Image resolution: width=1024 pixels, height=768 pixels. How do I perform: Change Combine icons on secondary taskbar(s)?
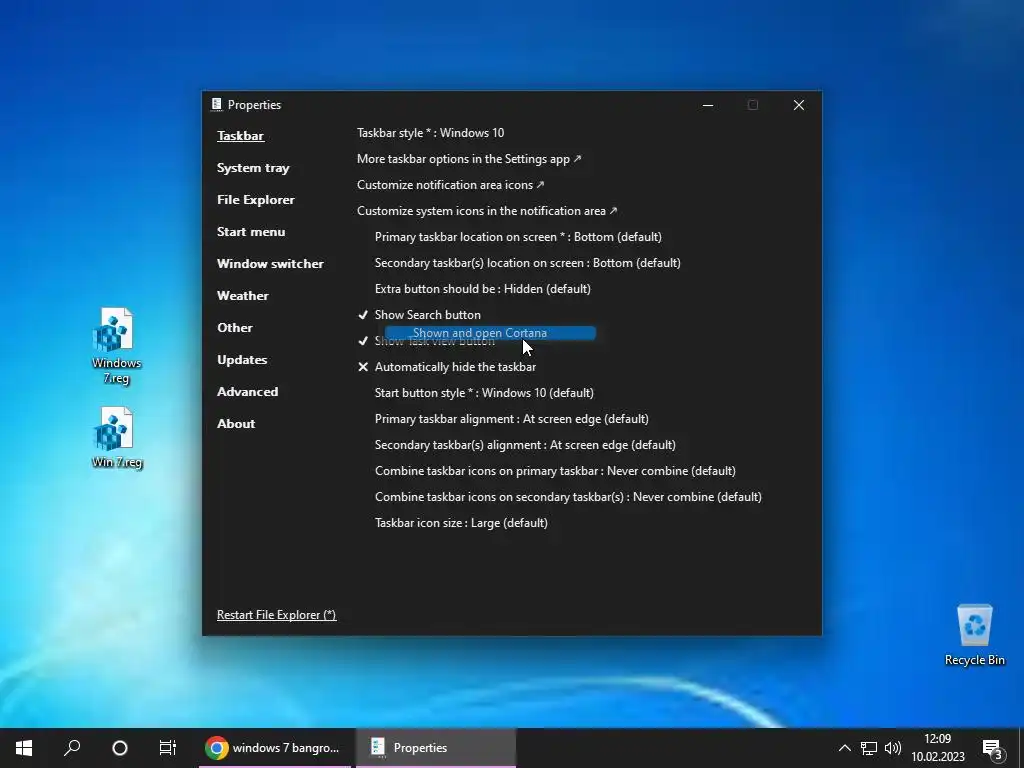pos(568,497)
